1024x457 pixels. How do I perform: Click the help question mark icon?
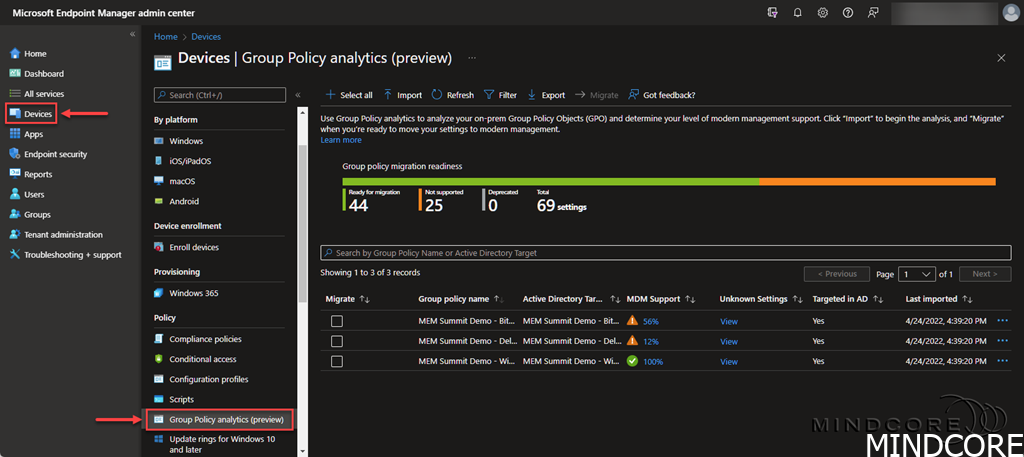coord(848,13)
